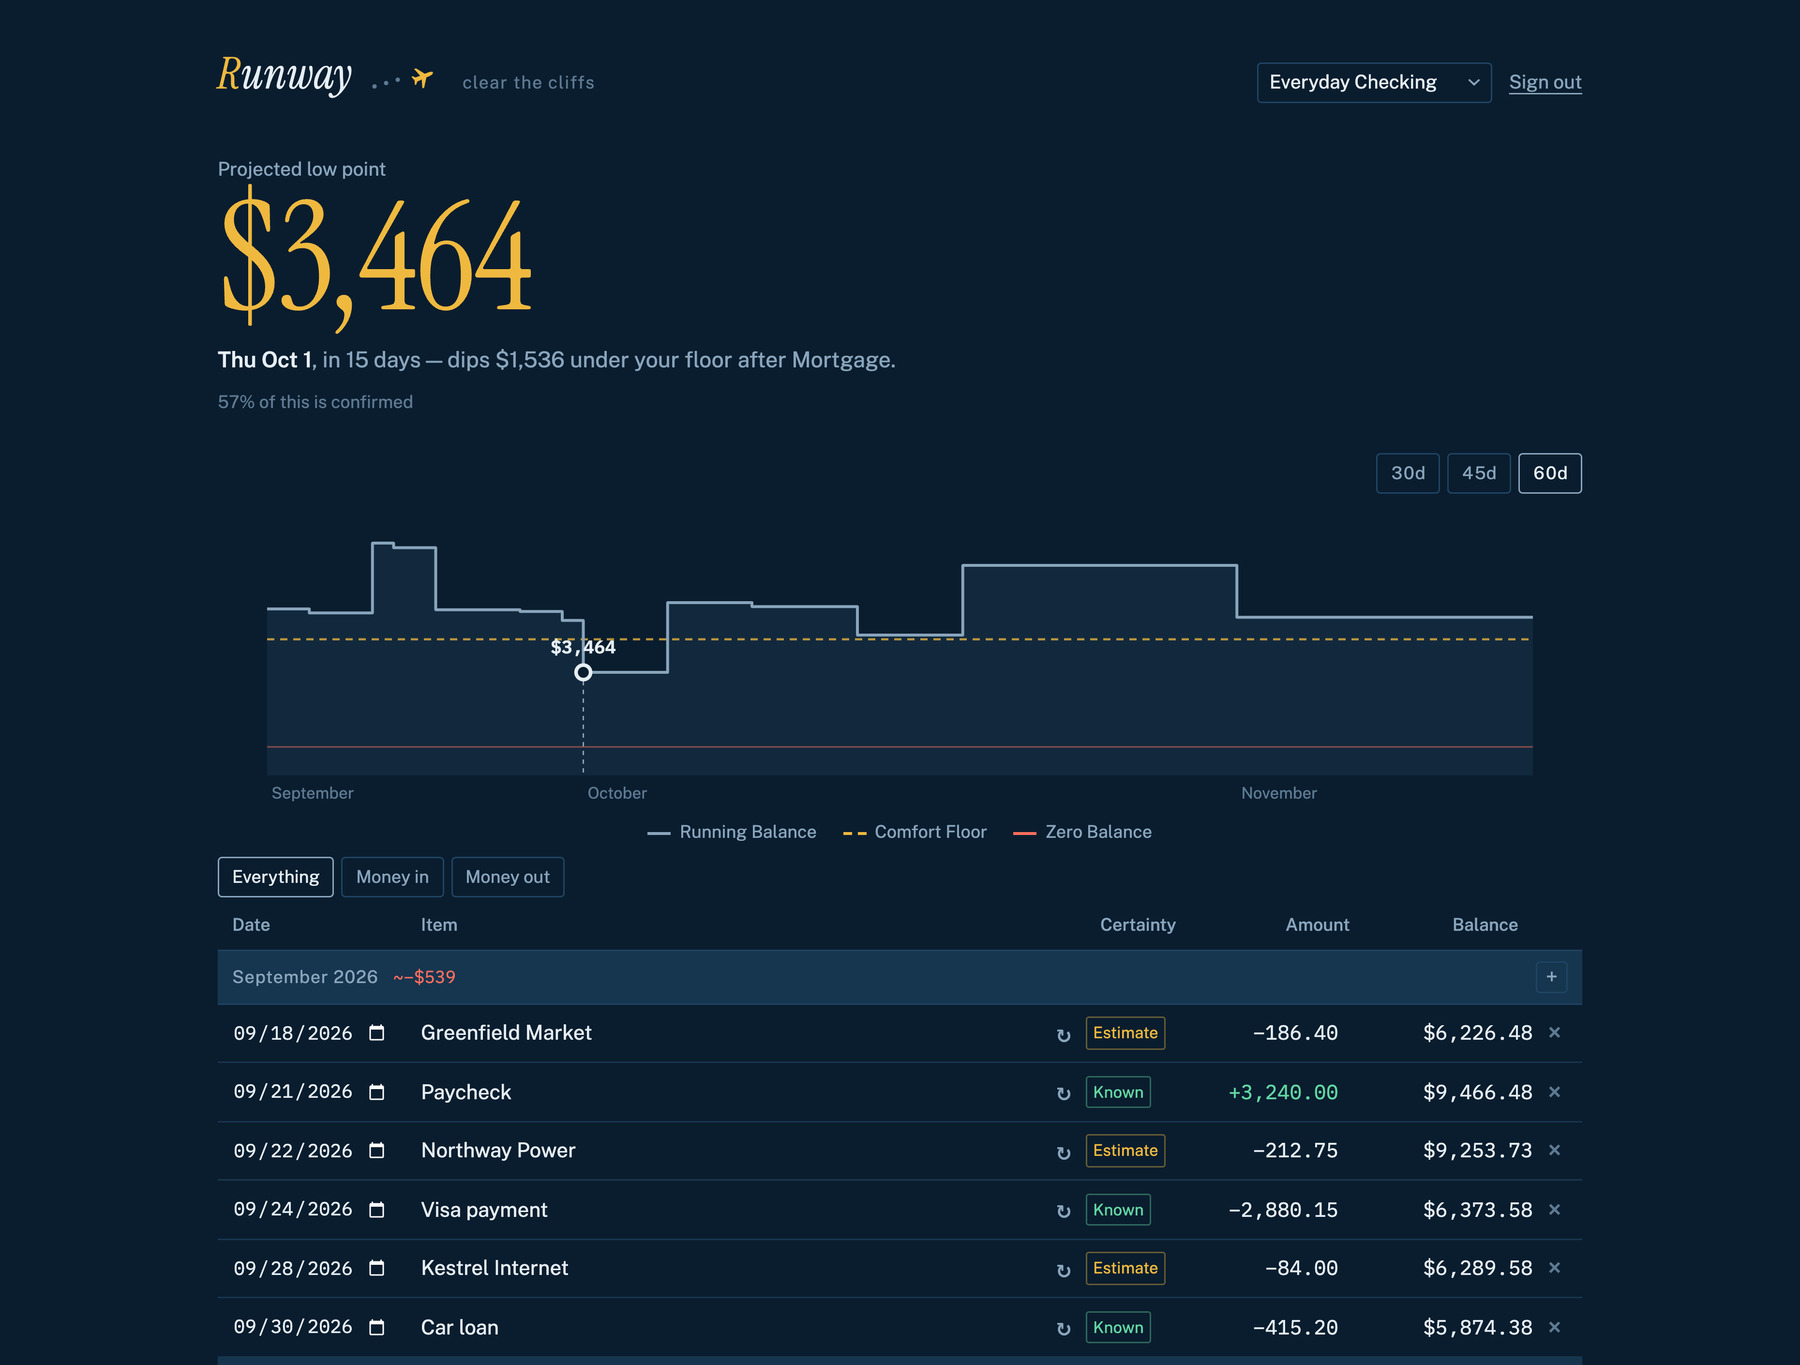Open calendar picker for 09/24/2026 row

pyautogui.click(x=377, y=1210)
